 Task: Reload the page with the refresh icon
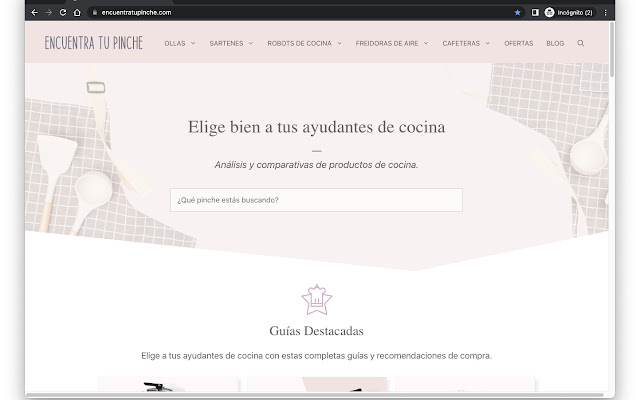[x=63, y=13]
